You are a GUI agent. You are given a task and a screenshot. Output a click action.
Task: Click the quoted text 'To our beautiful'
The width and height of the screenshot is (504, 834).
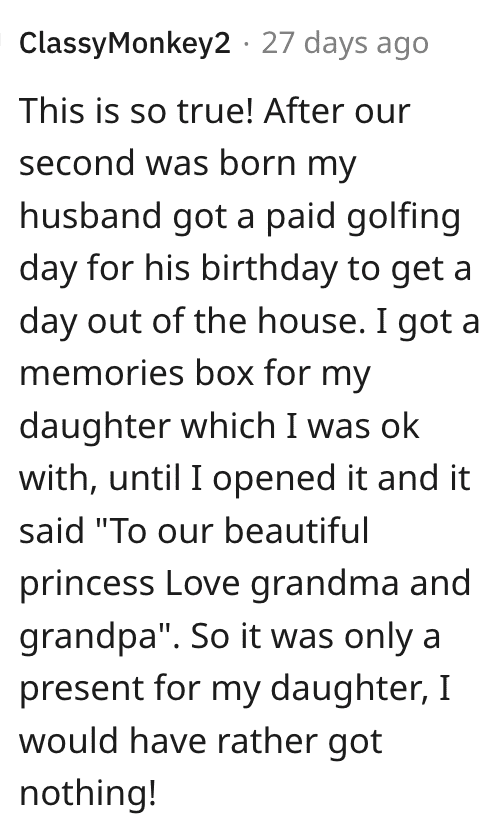click(238, 531)
